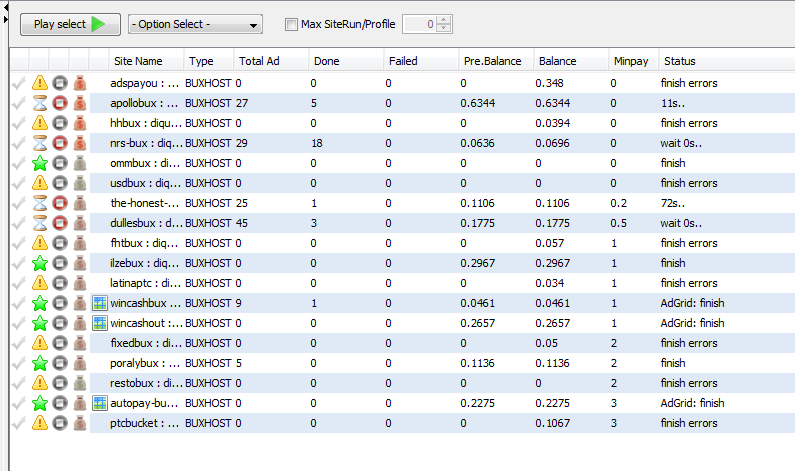This screenshot has height=471, width=795.
Task: Click the money bag icon on hhbux row
Action: tap(80, 123)
